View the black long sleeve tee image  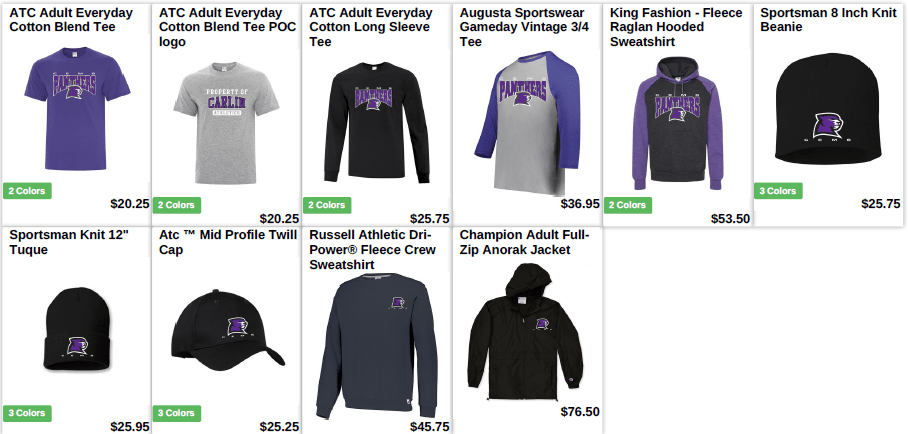pos(376,123)
